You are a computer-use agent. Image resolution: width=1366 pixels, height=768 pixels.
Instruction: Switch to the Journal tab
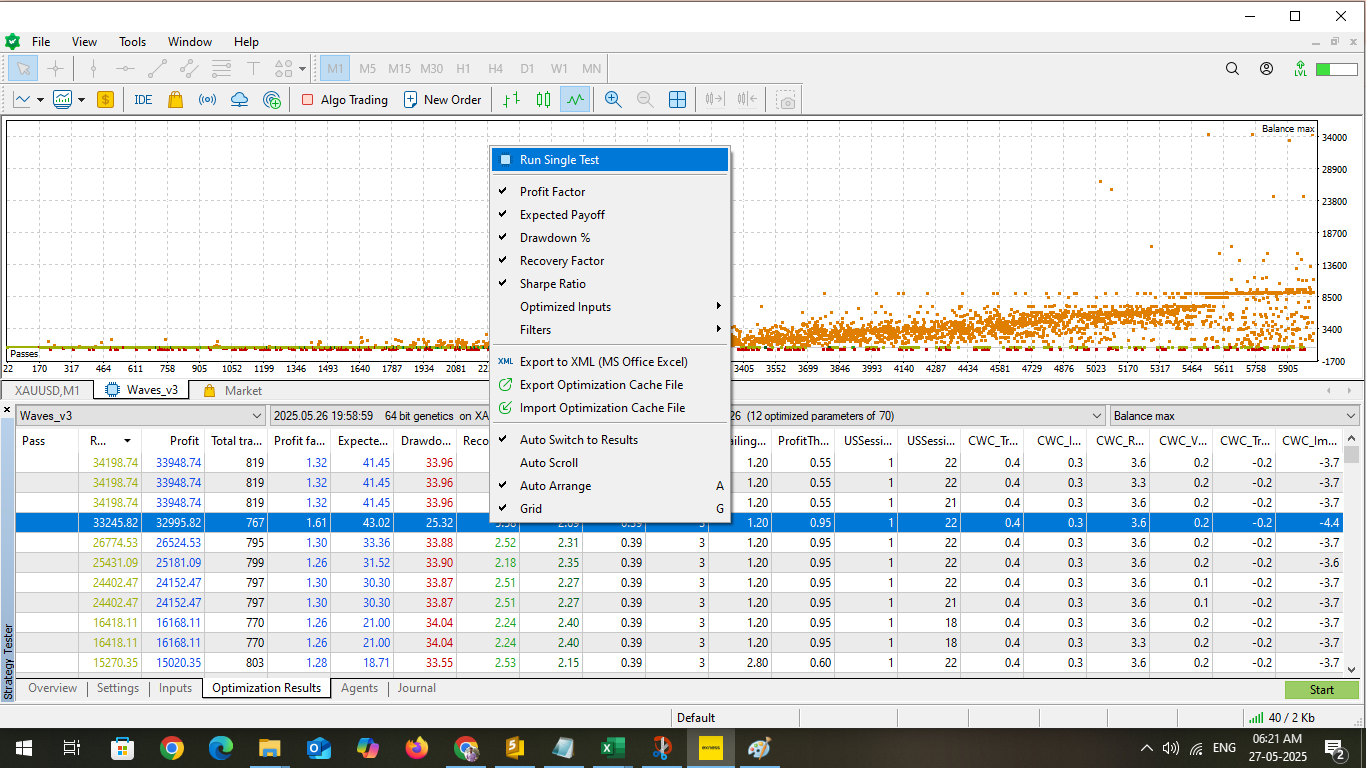tap(416, 688)
